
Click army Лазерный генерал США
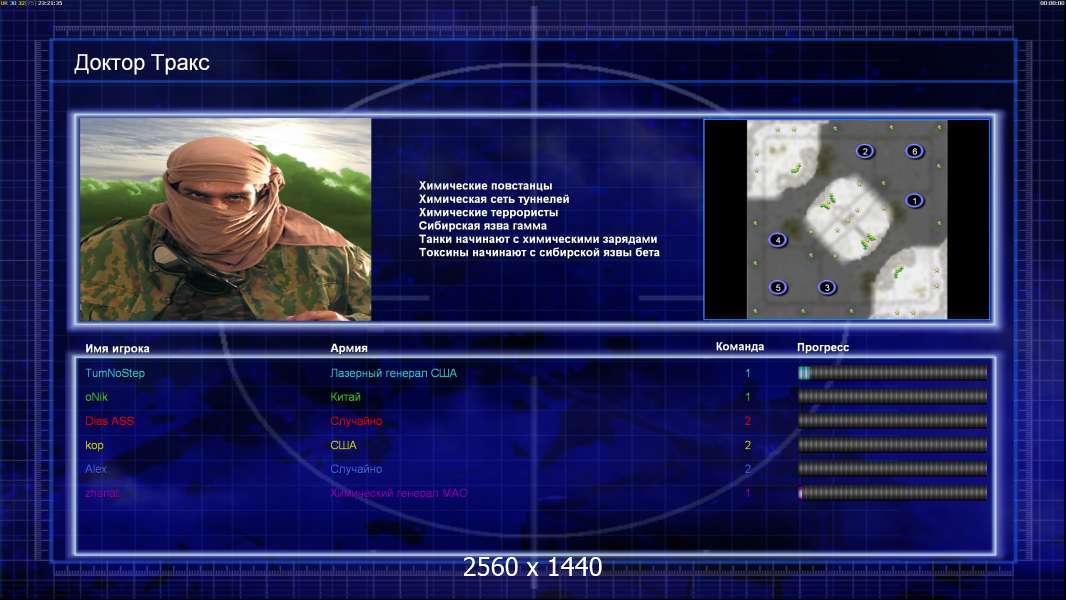[x=394, y=373]
